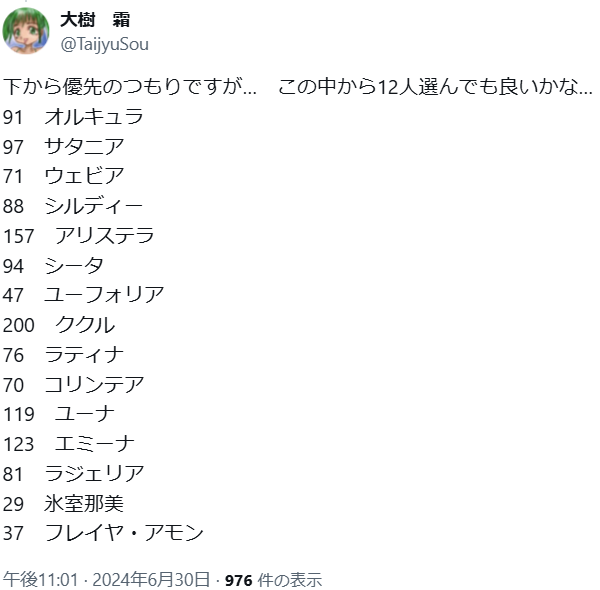The width and height of the screenshot is (600, 590).
Task: Click the first line starting 下から優先のつもり
Action: tap(298, 86)
